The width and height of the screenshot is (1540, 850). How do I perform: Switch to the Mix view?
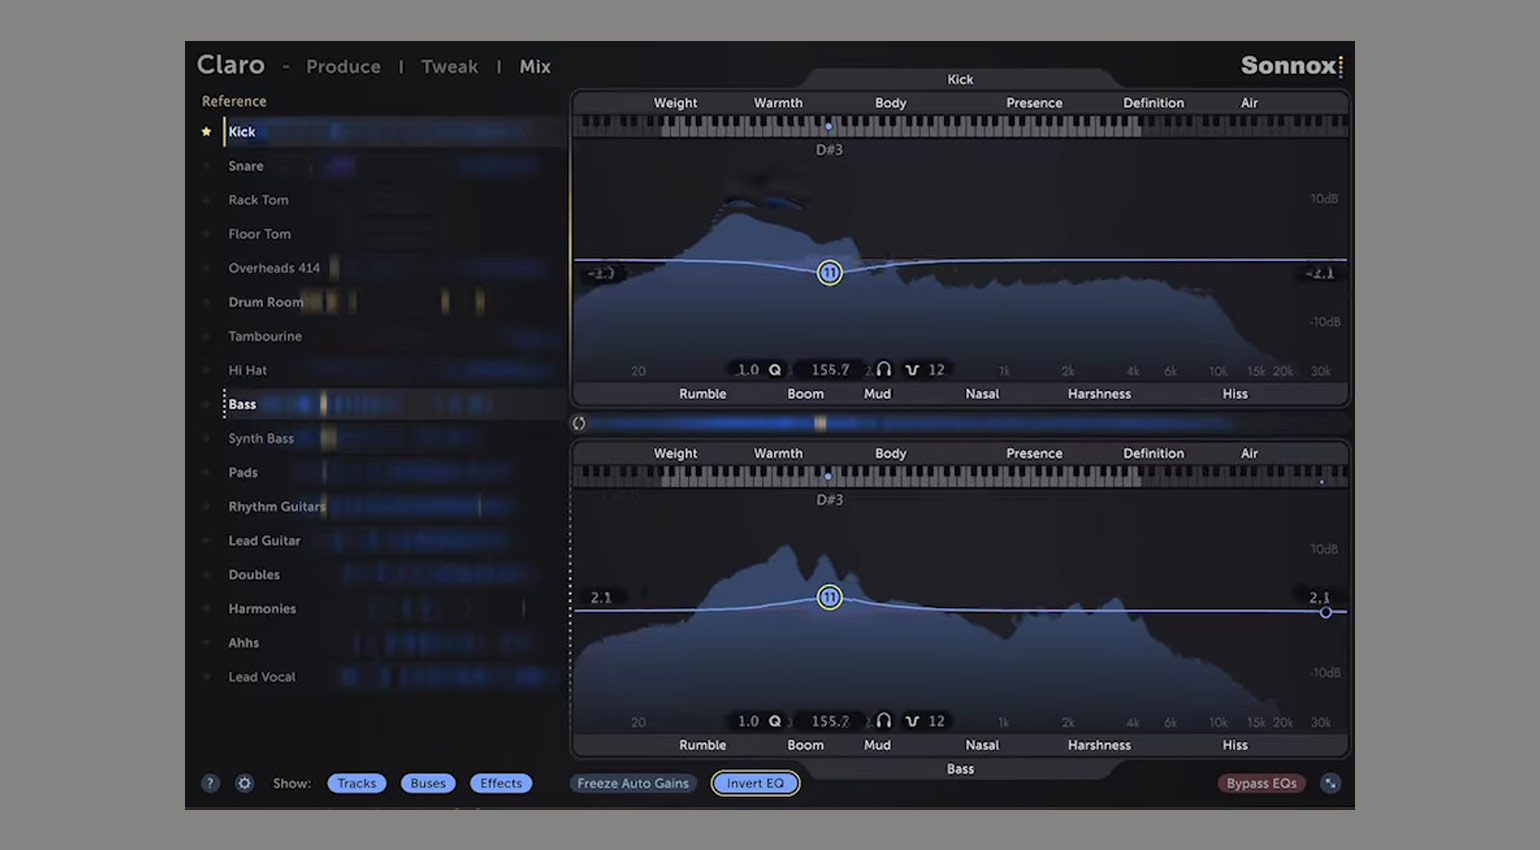pyautogui.click(x=535, y=67)
